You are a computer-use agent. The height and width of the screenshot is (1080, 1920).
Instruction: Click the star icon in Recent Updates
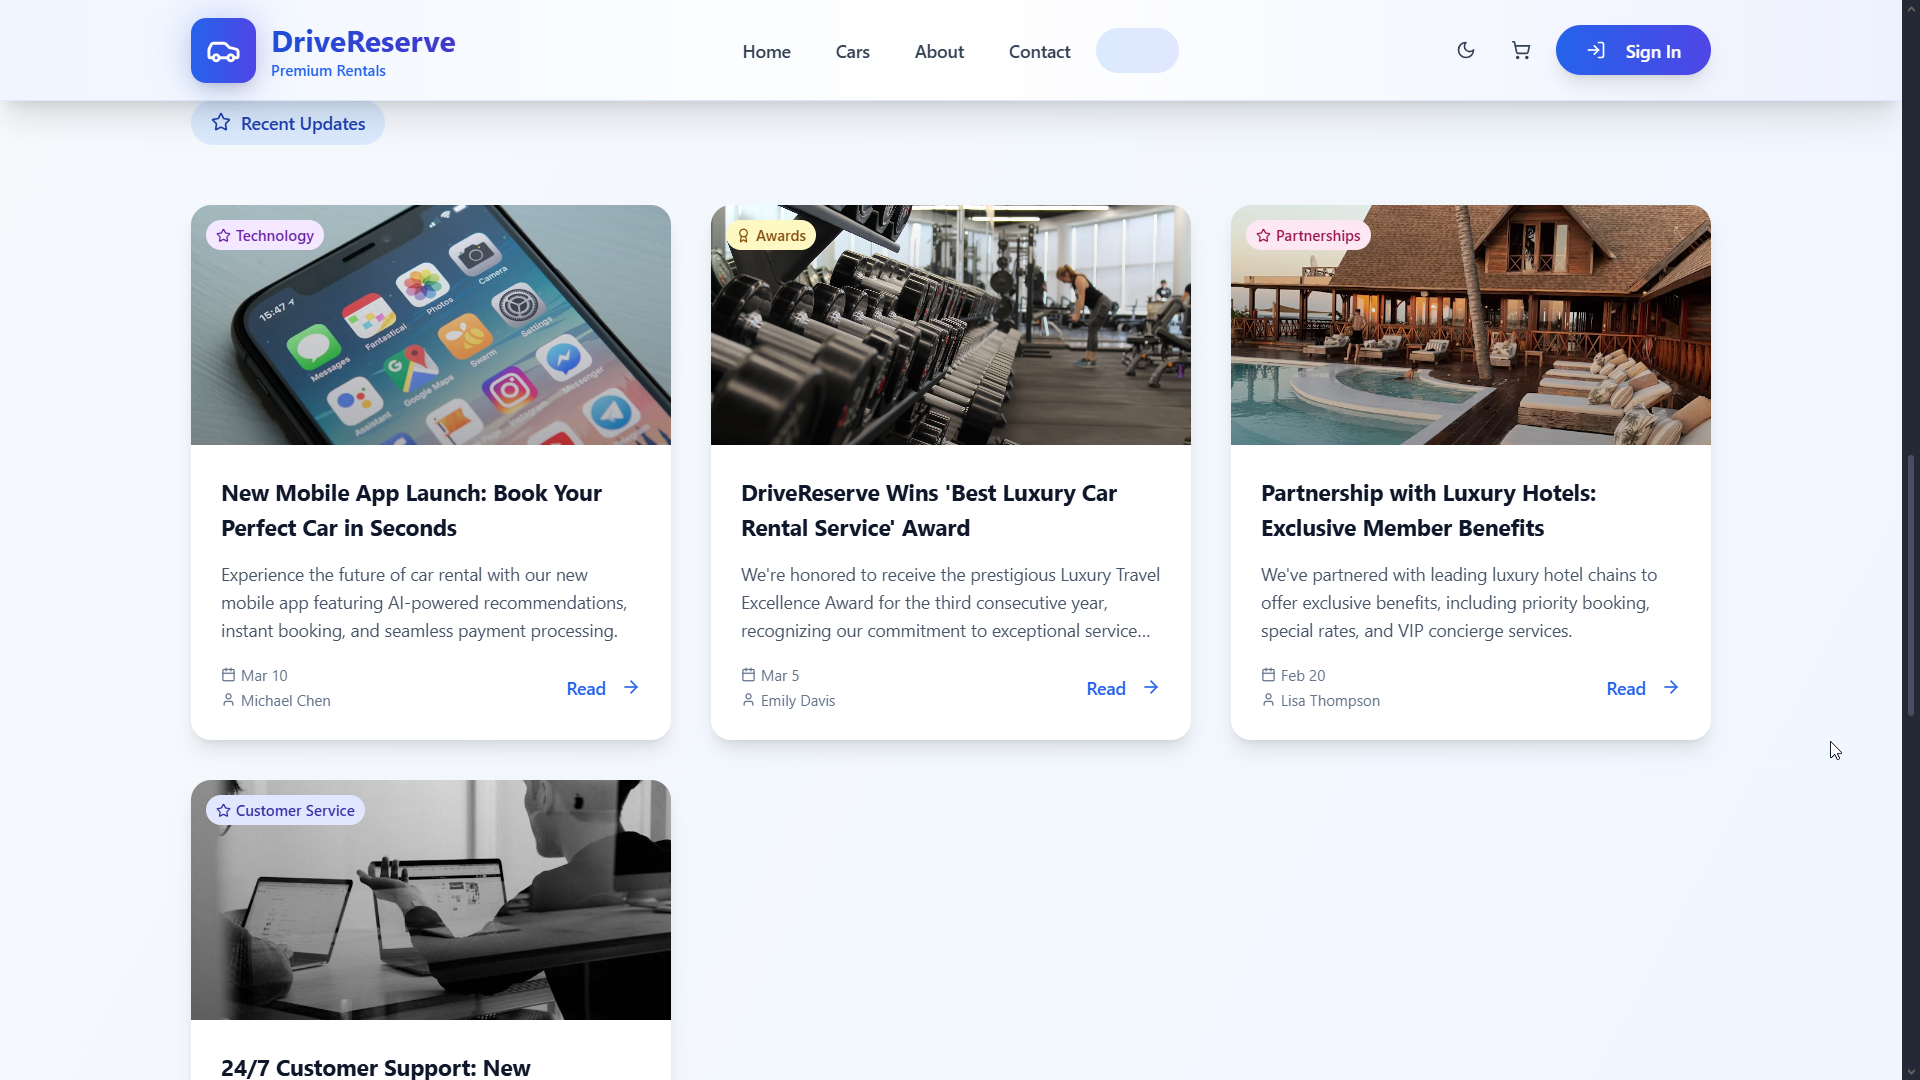point(221,122)
